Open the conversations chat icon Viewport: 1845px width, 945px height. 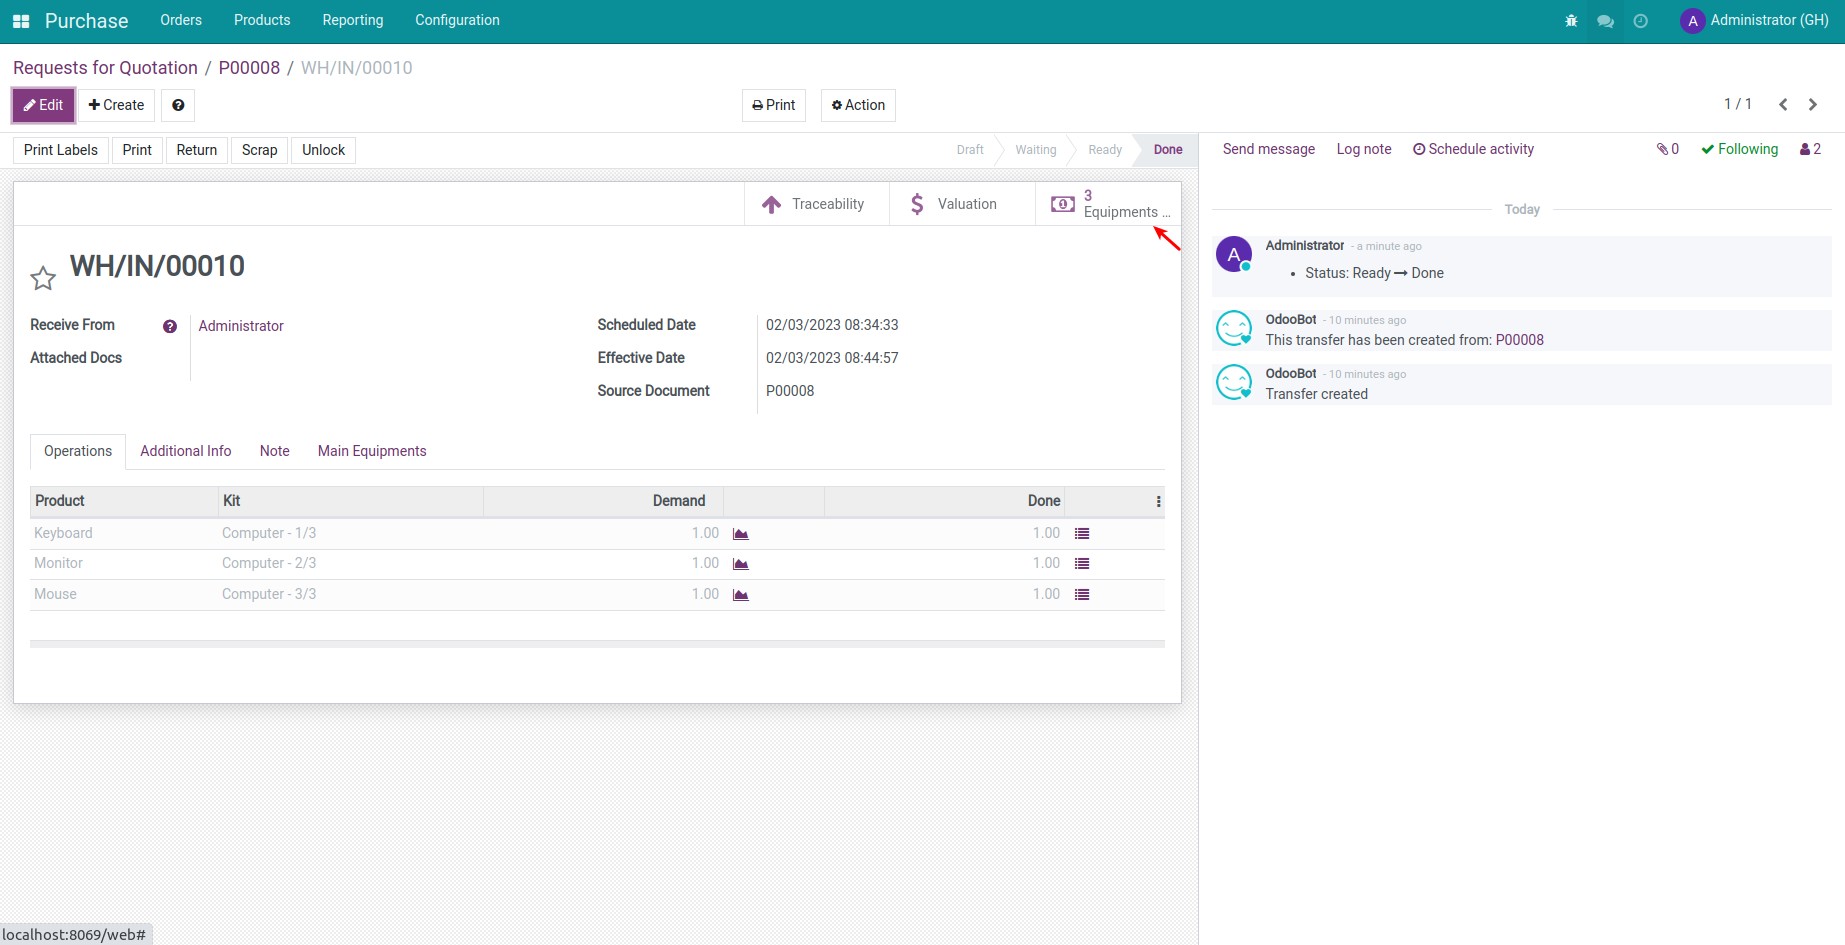click(1605, 21)
